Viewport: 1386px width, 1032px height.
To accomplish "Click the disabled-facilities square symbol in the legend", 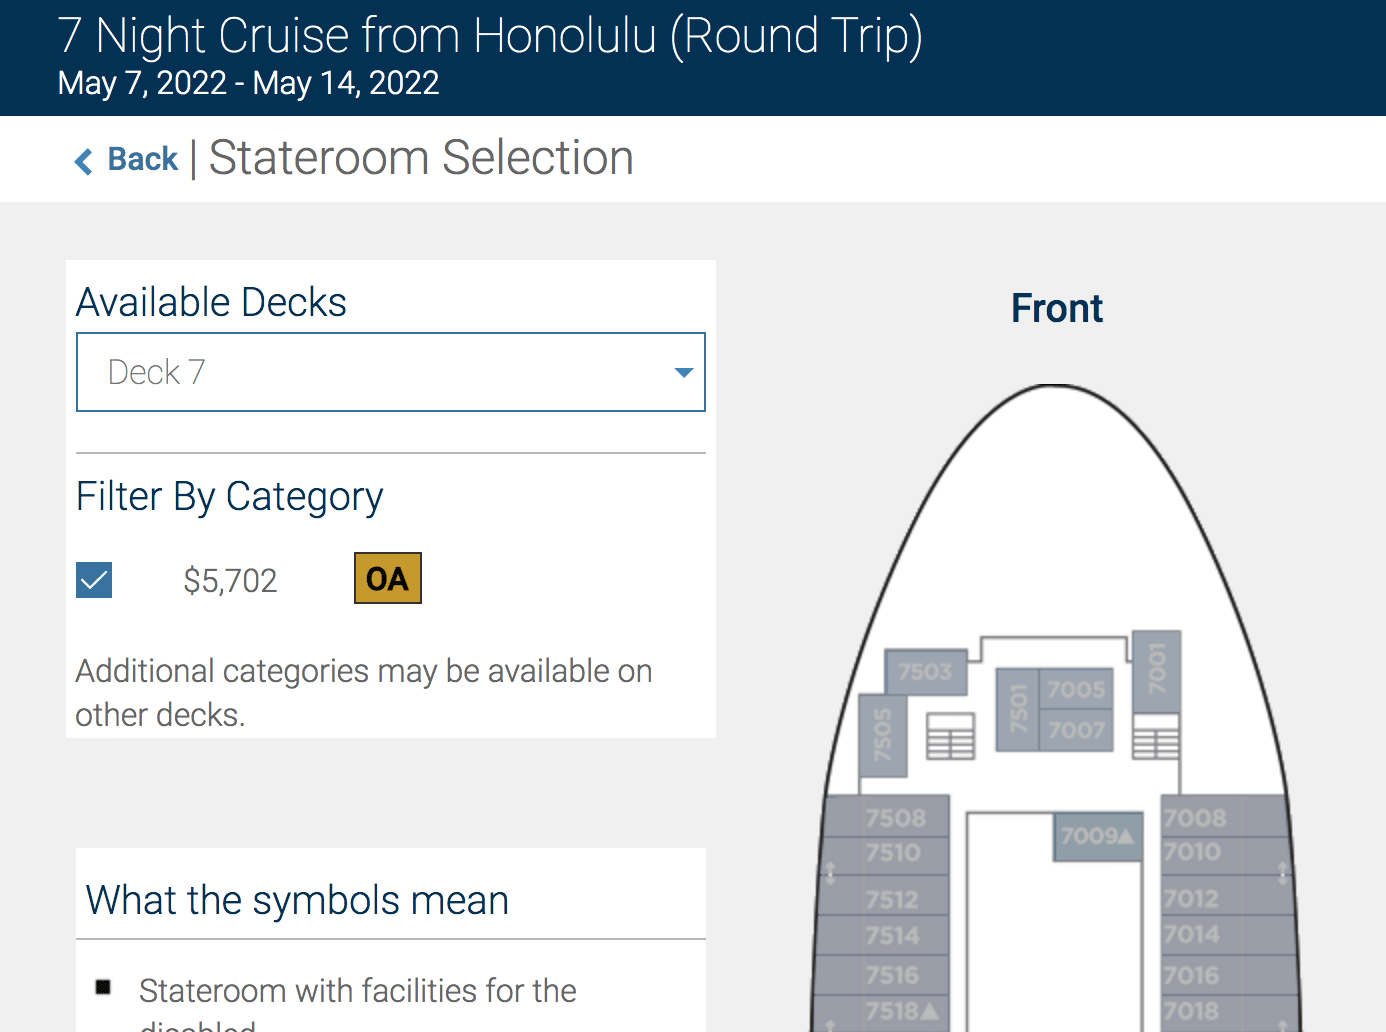I will pos(103,987).
